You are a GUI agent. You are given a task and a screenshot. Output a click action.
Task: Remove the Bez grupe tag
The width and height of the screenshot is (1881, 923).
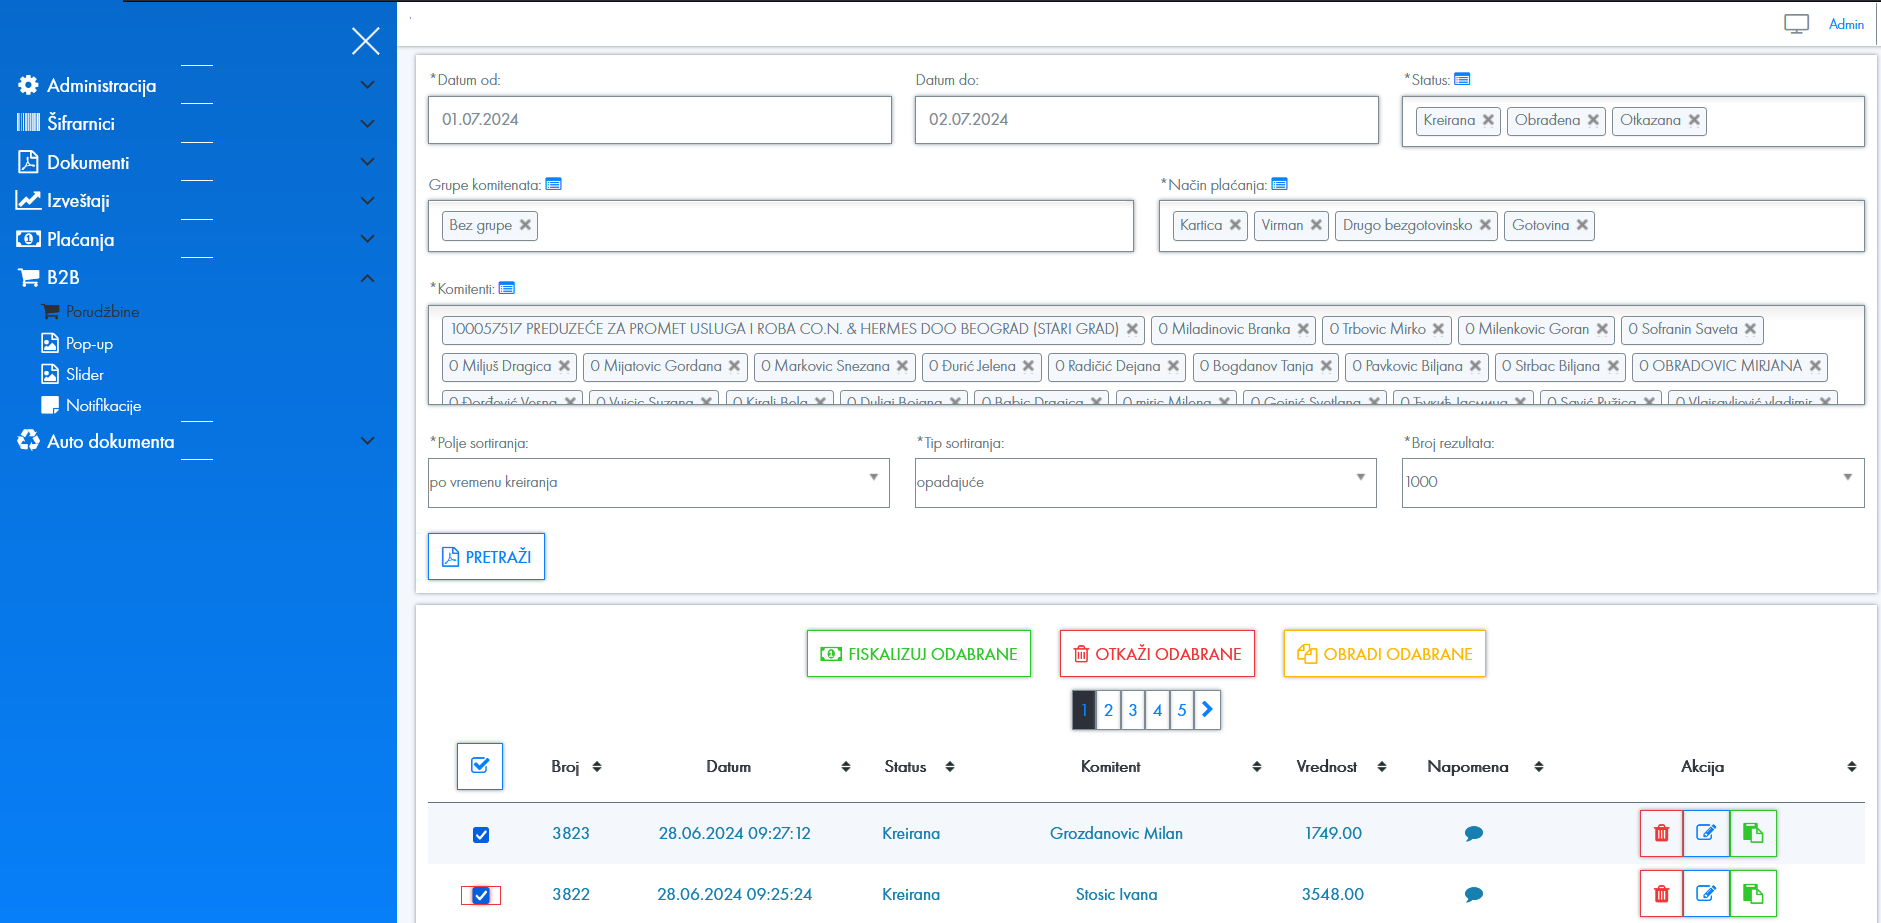pos(525,225)
